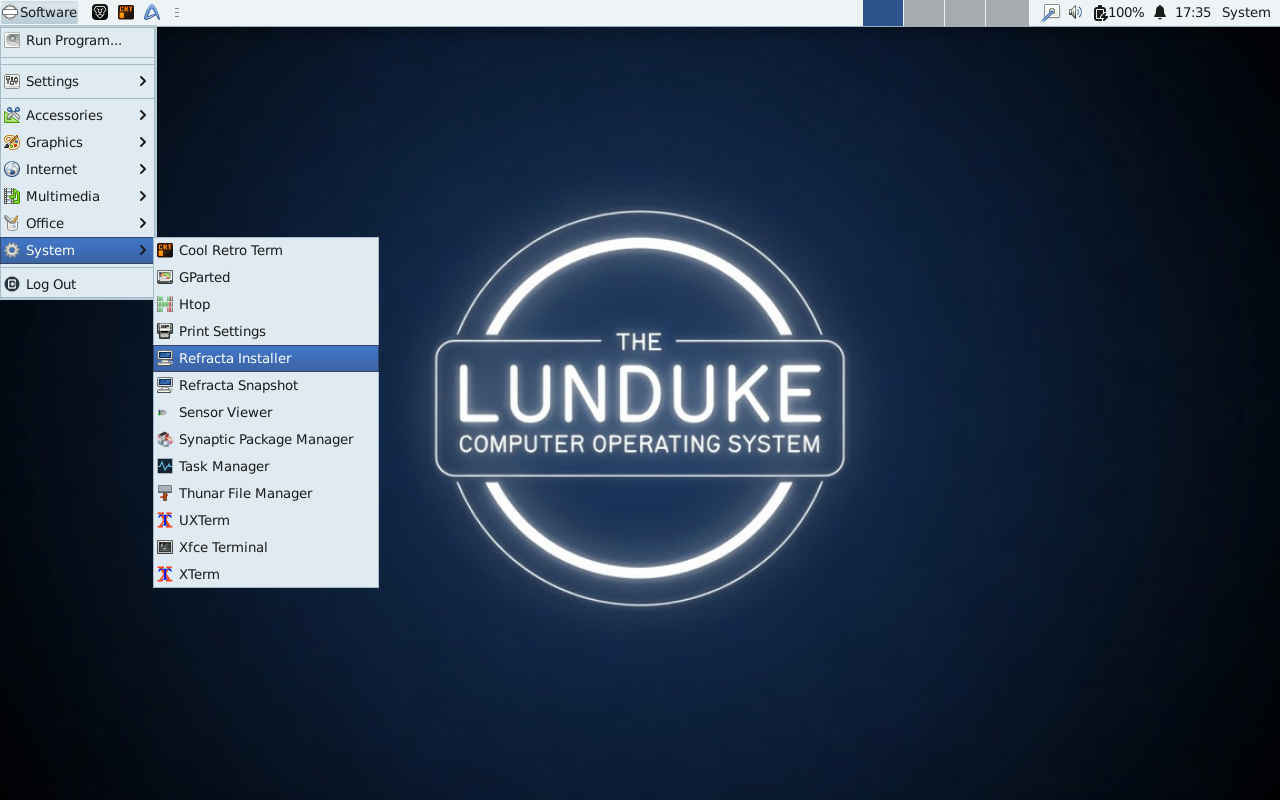Switch to the second workspace
This screenshot has width=1280, height=800.
924,13
